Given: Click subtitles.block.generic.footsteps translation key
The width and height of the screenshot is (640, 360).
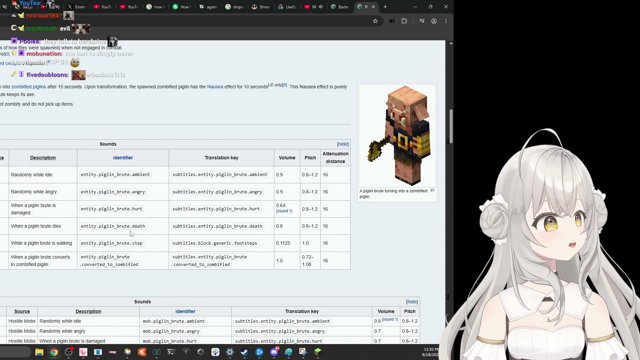Looking at the screenshot, I should (214, 243).
